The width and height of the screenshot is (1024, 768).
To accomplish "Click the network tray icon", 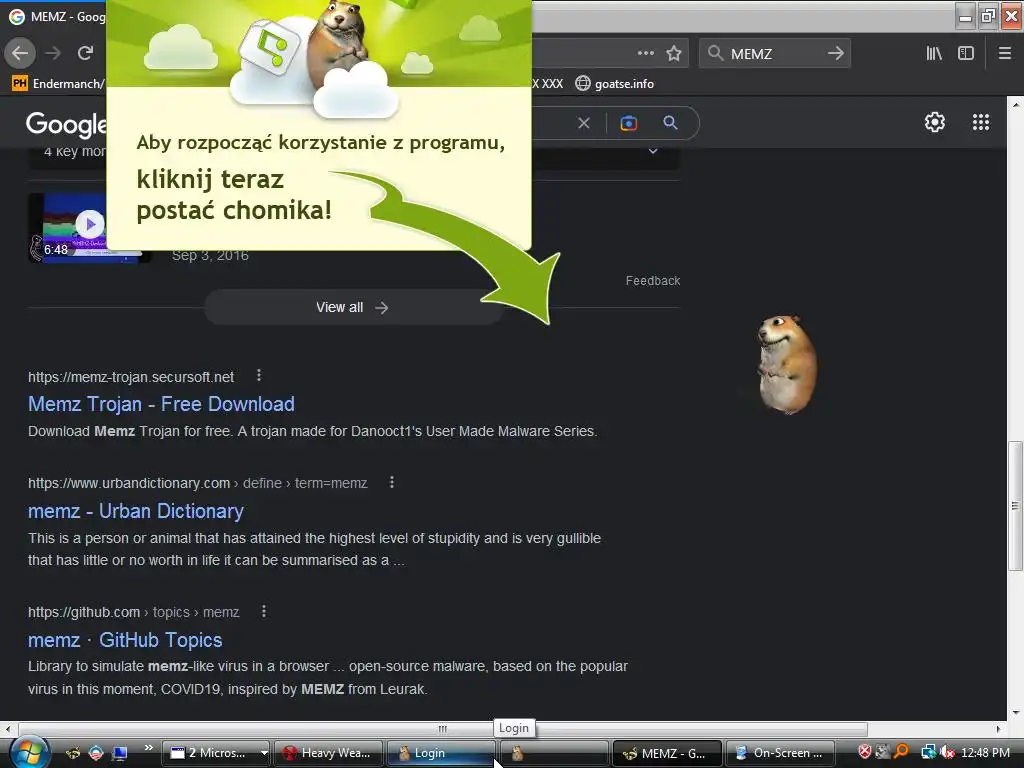I will click(x=928, y=752).
